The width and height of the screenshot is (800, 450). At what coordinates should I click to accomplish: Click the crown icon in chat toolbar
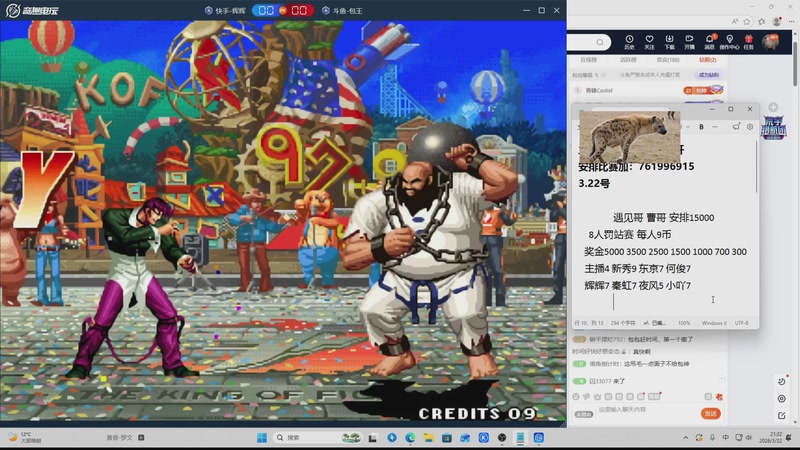point(597,396)
